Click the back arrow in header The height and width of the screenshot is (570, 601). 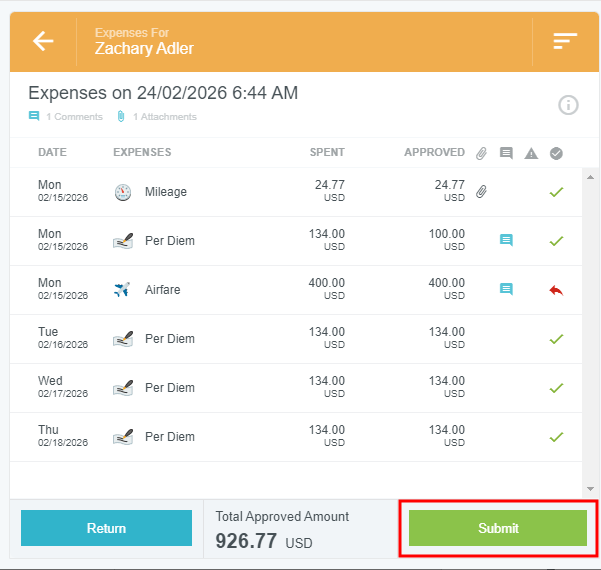tap(43, 41)
